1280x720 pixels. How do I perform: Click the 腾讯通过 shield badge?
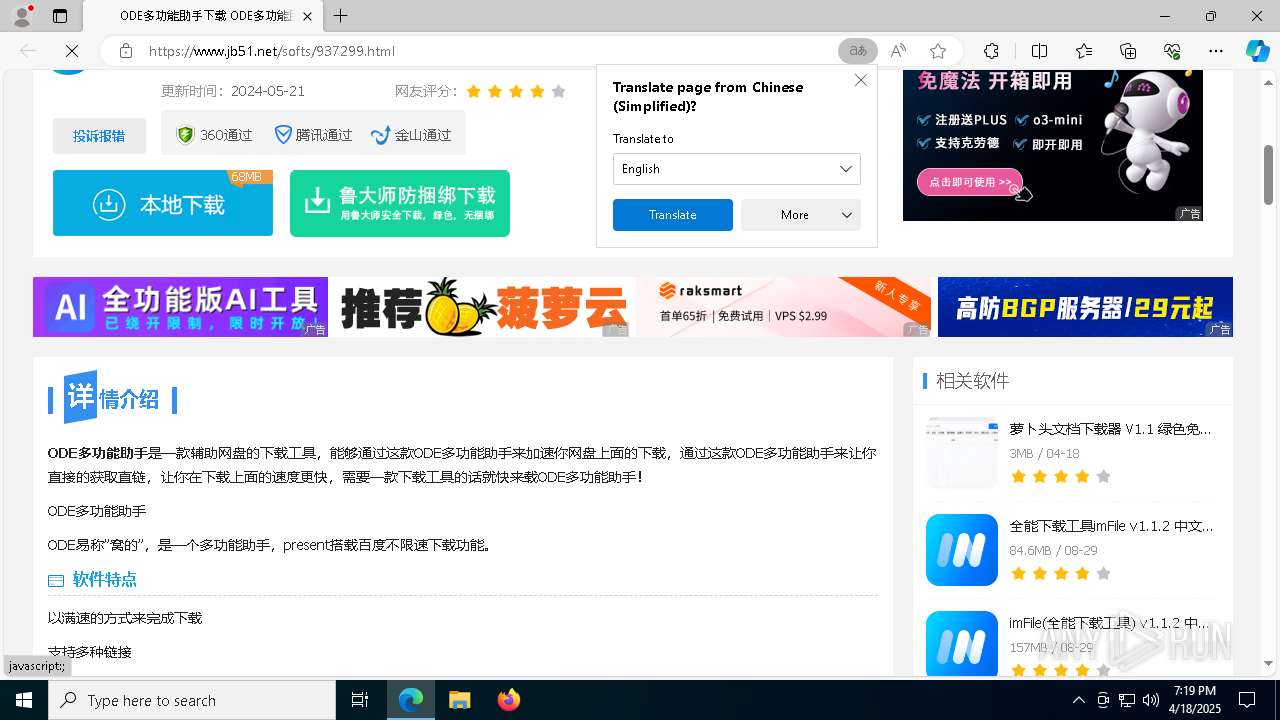click(313, 135)
